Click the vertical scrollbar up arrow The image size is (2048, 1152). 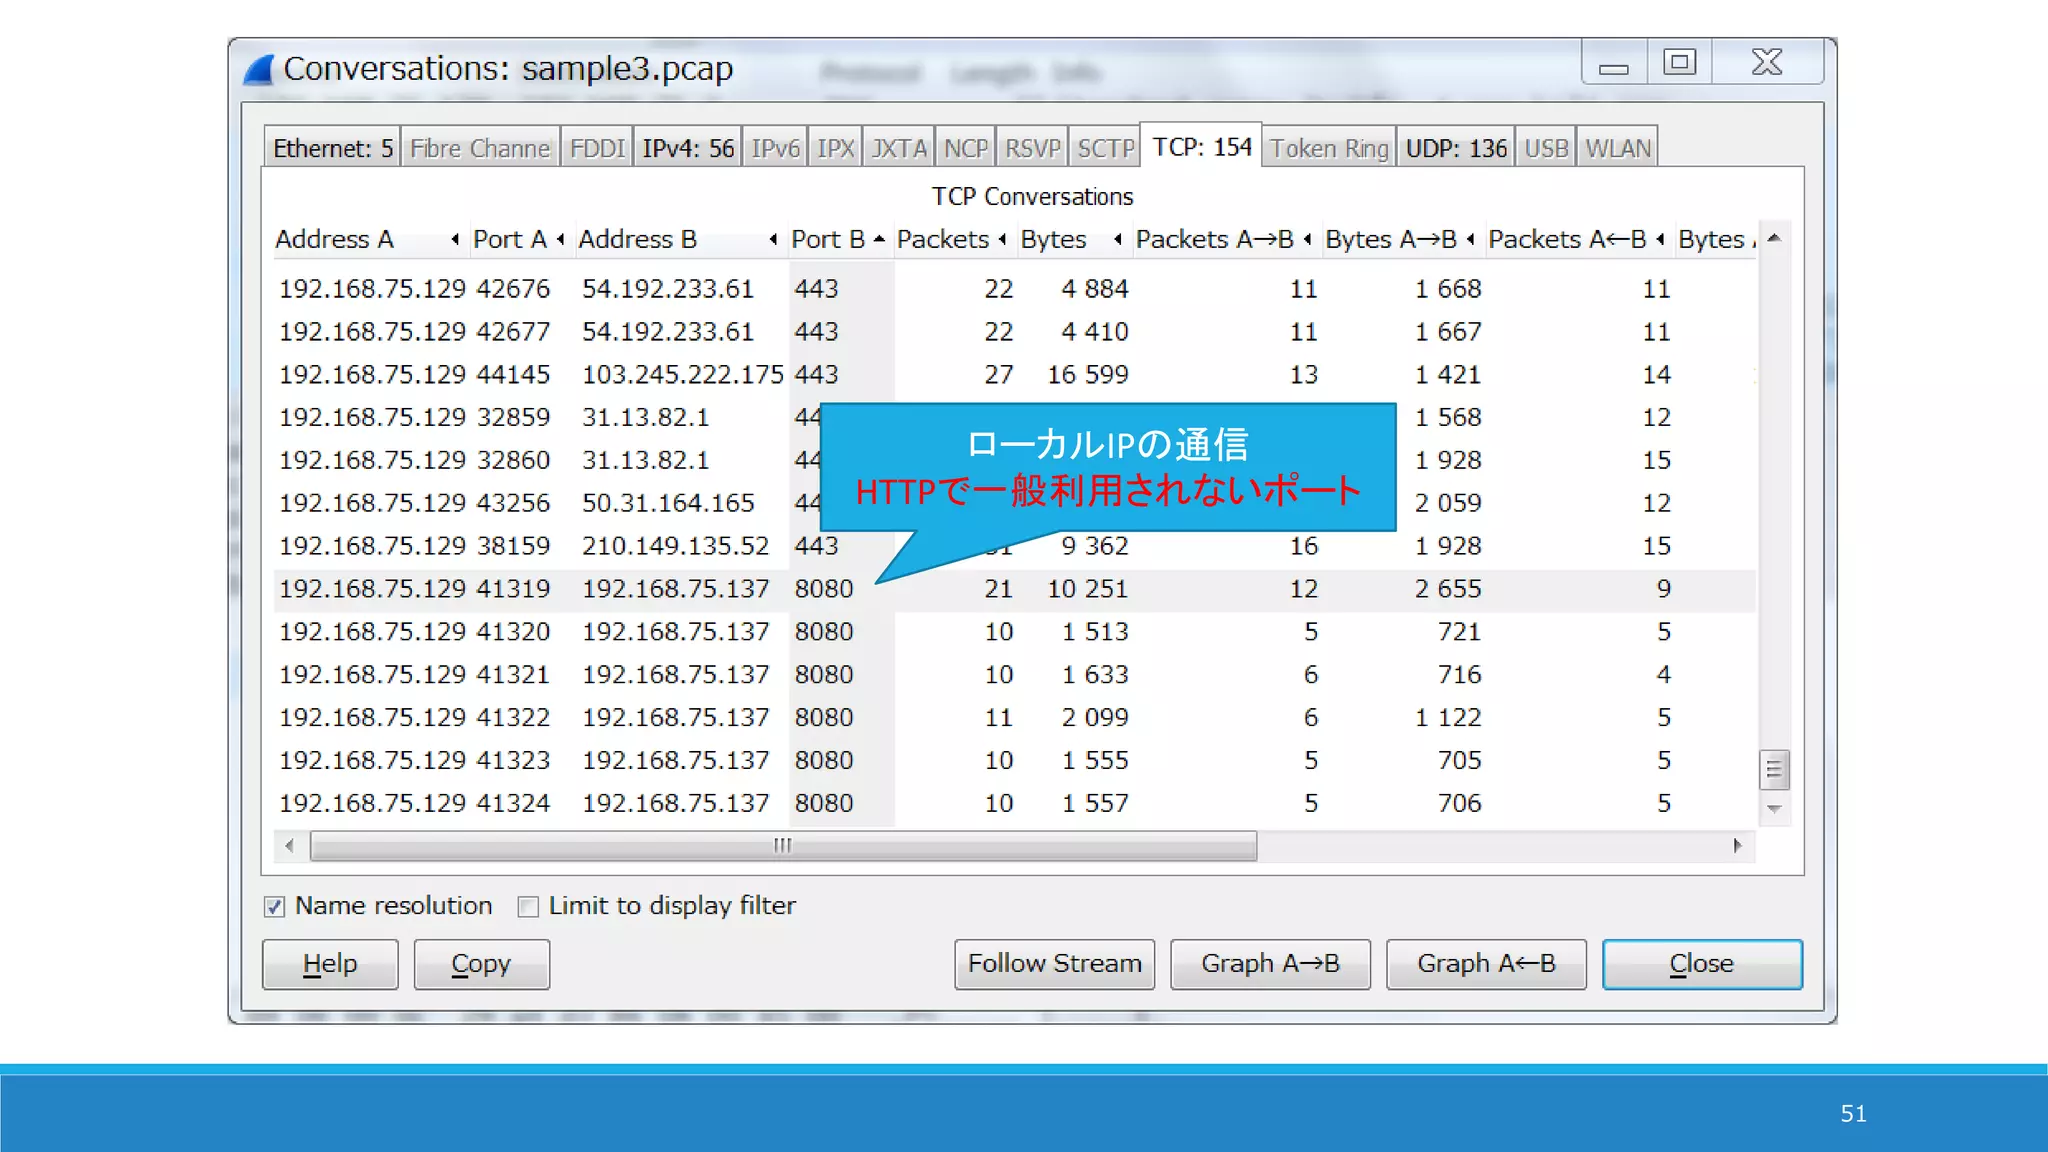tap(1774, 238)
